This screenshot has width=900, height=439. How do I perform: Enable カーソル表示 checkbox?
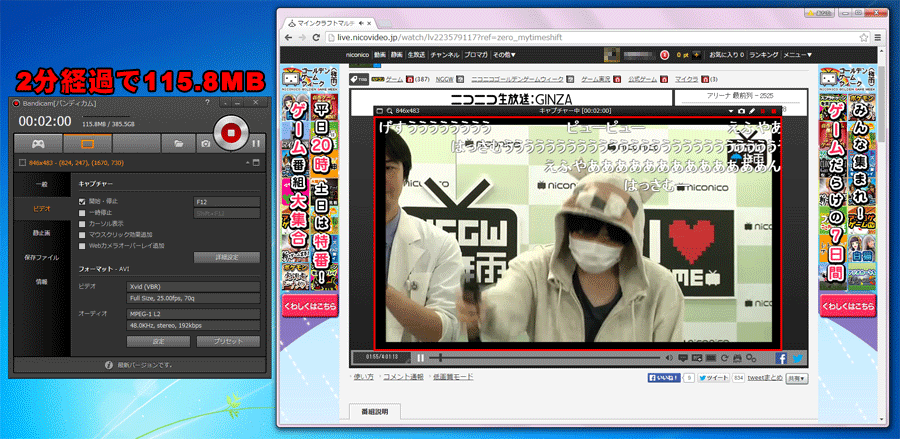click(x=82, y=223)
